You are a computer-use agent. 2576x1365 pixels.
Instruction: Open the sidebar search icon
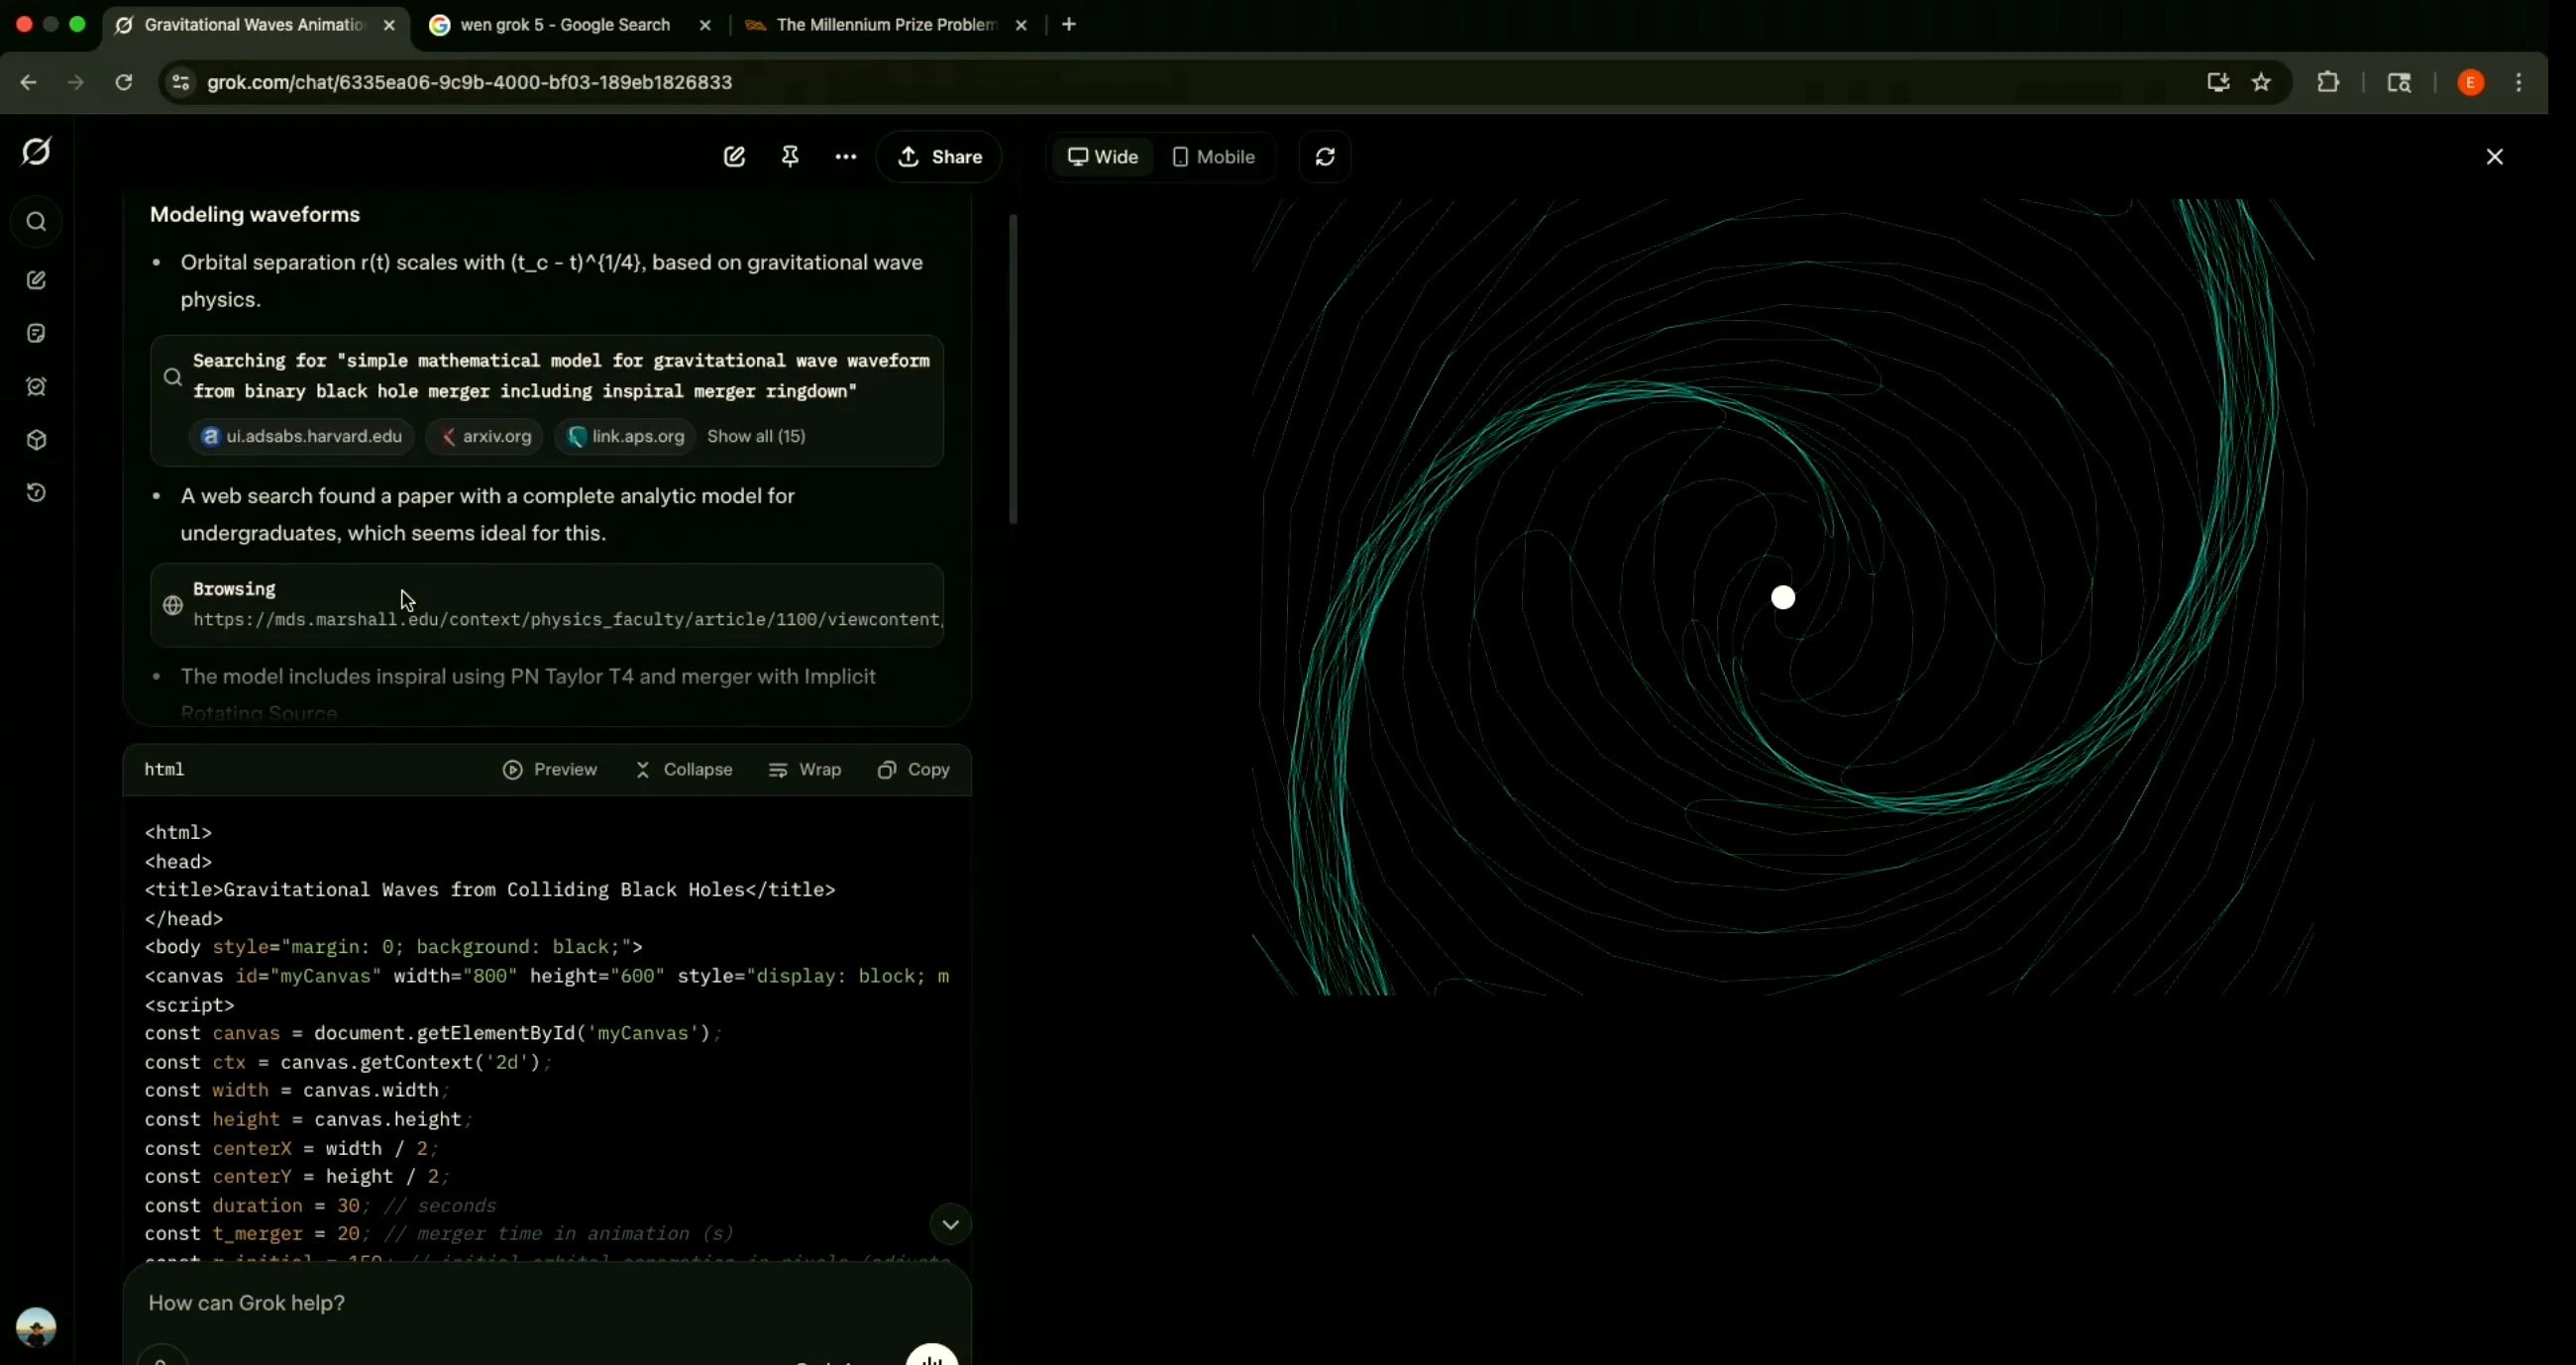(36, 222)
